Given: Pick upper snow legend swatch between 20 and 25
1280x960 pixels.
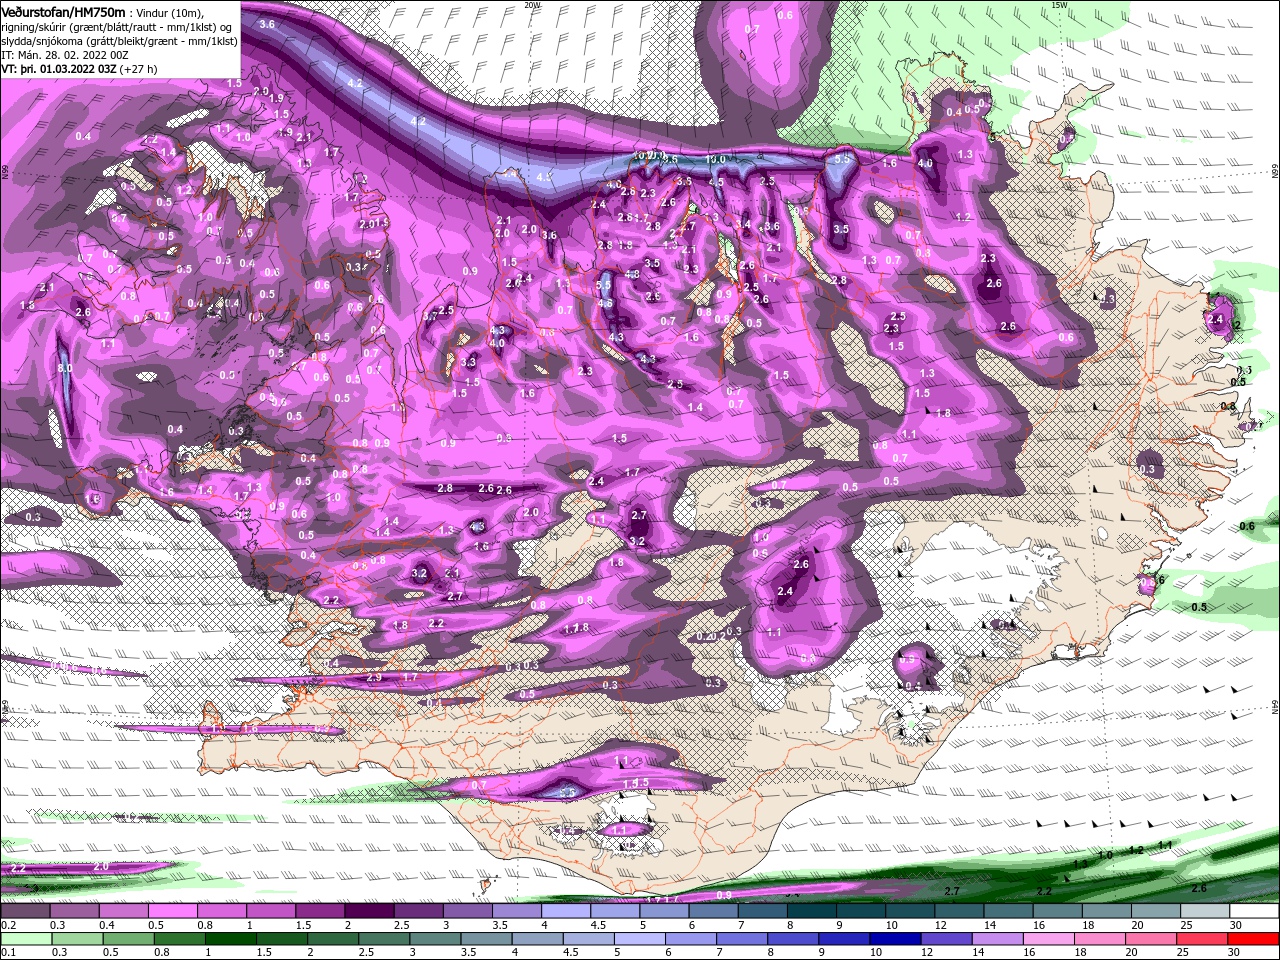Looking at the screenshot, I should 1155,911.
